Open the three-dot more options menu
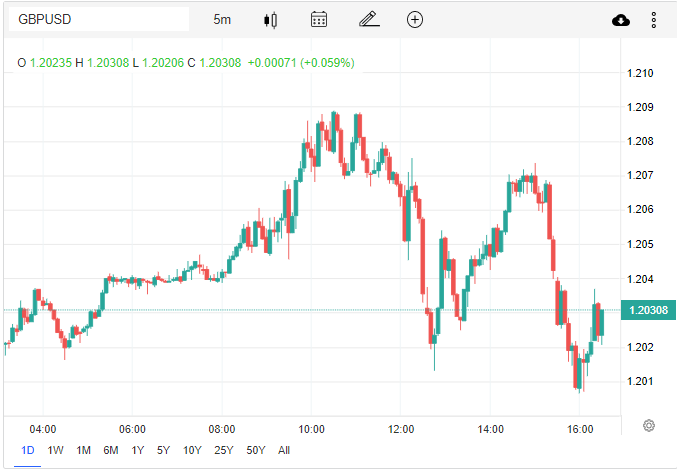 click(x=654, y=20)
